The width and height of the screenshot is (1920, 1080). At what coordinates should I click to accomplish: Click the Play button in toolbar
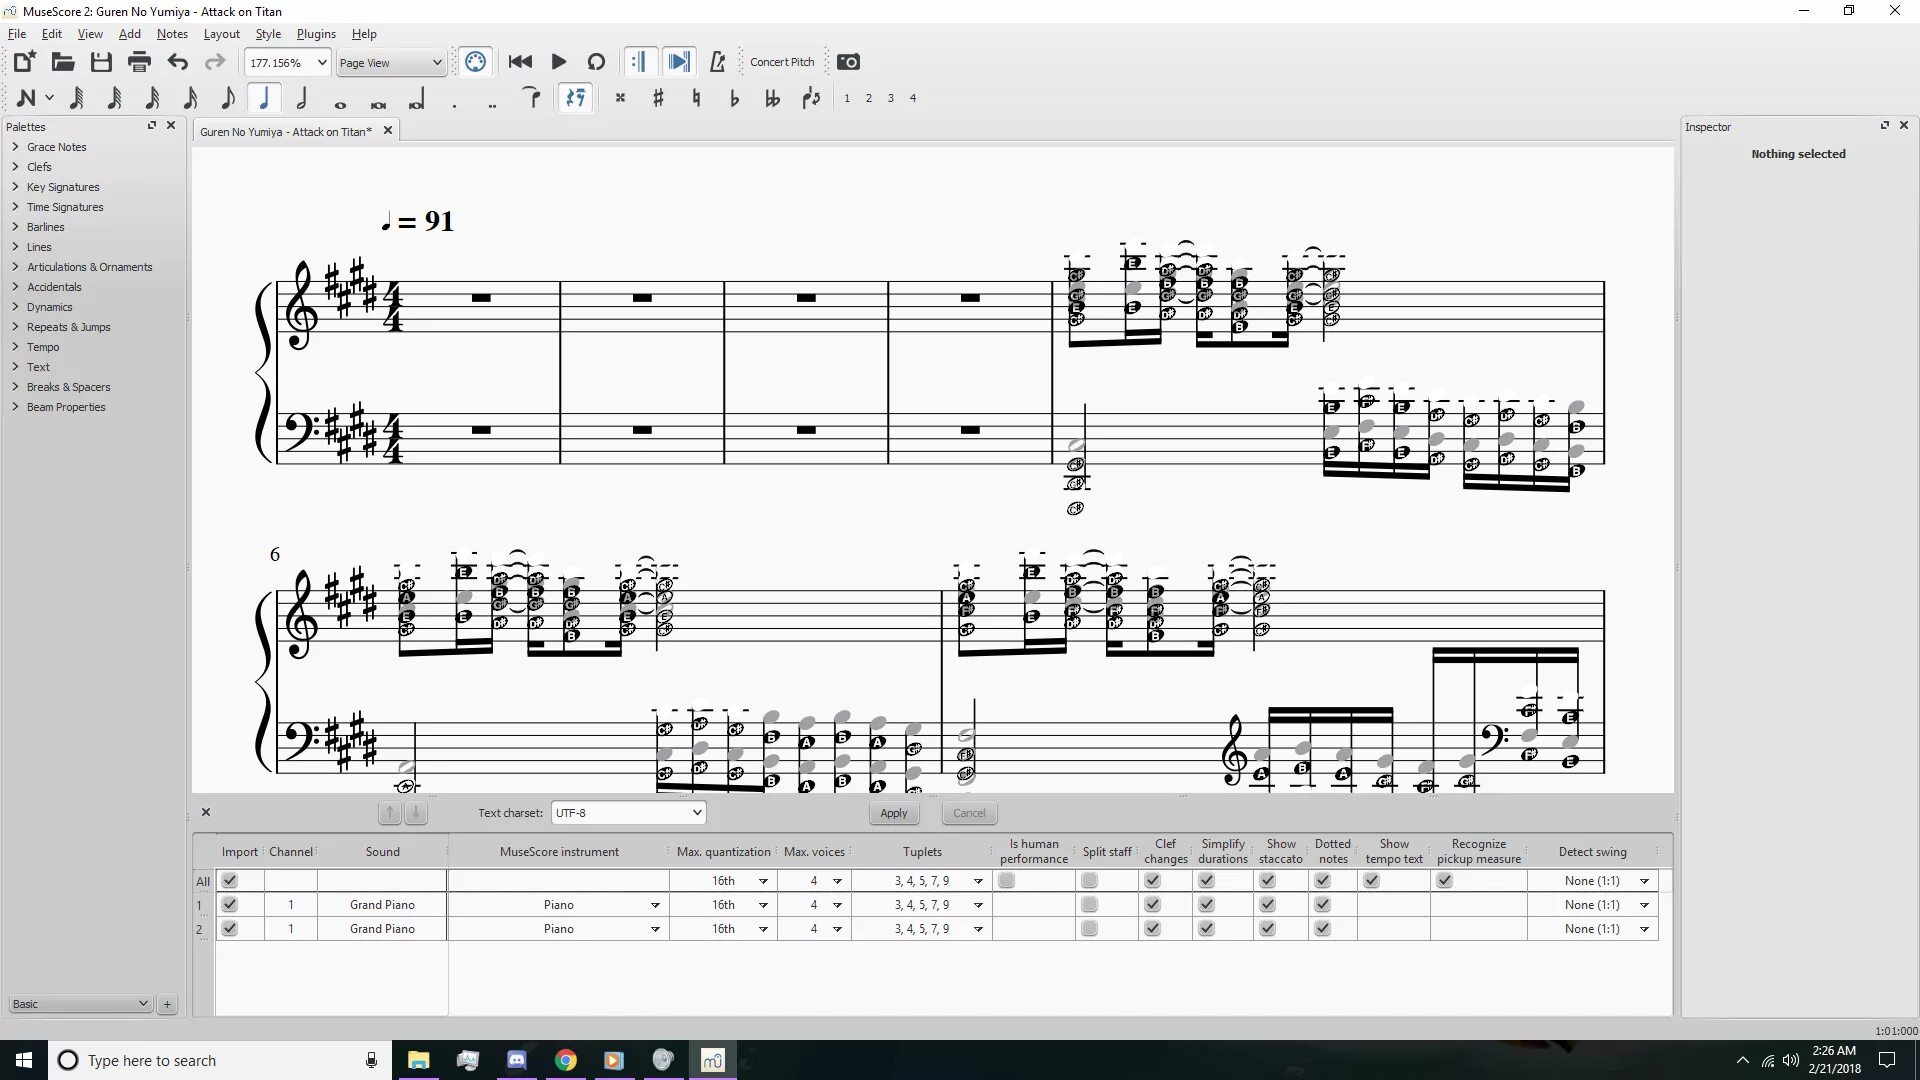(559, 62)
